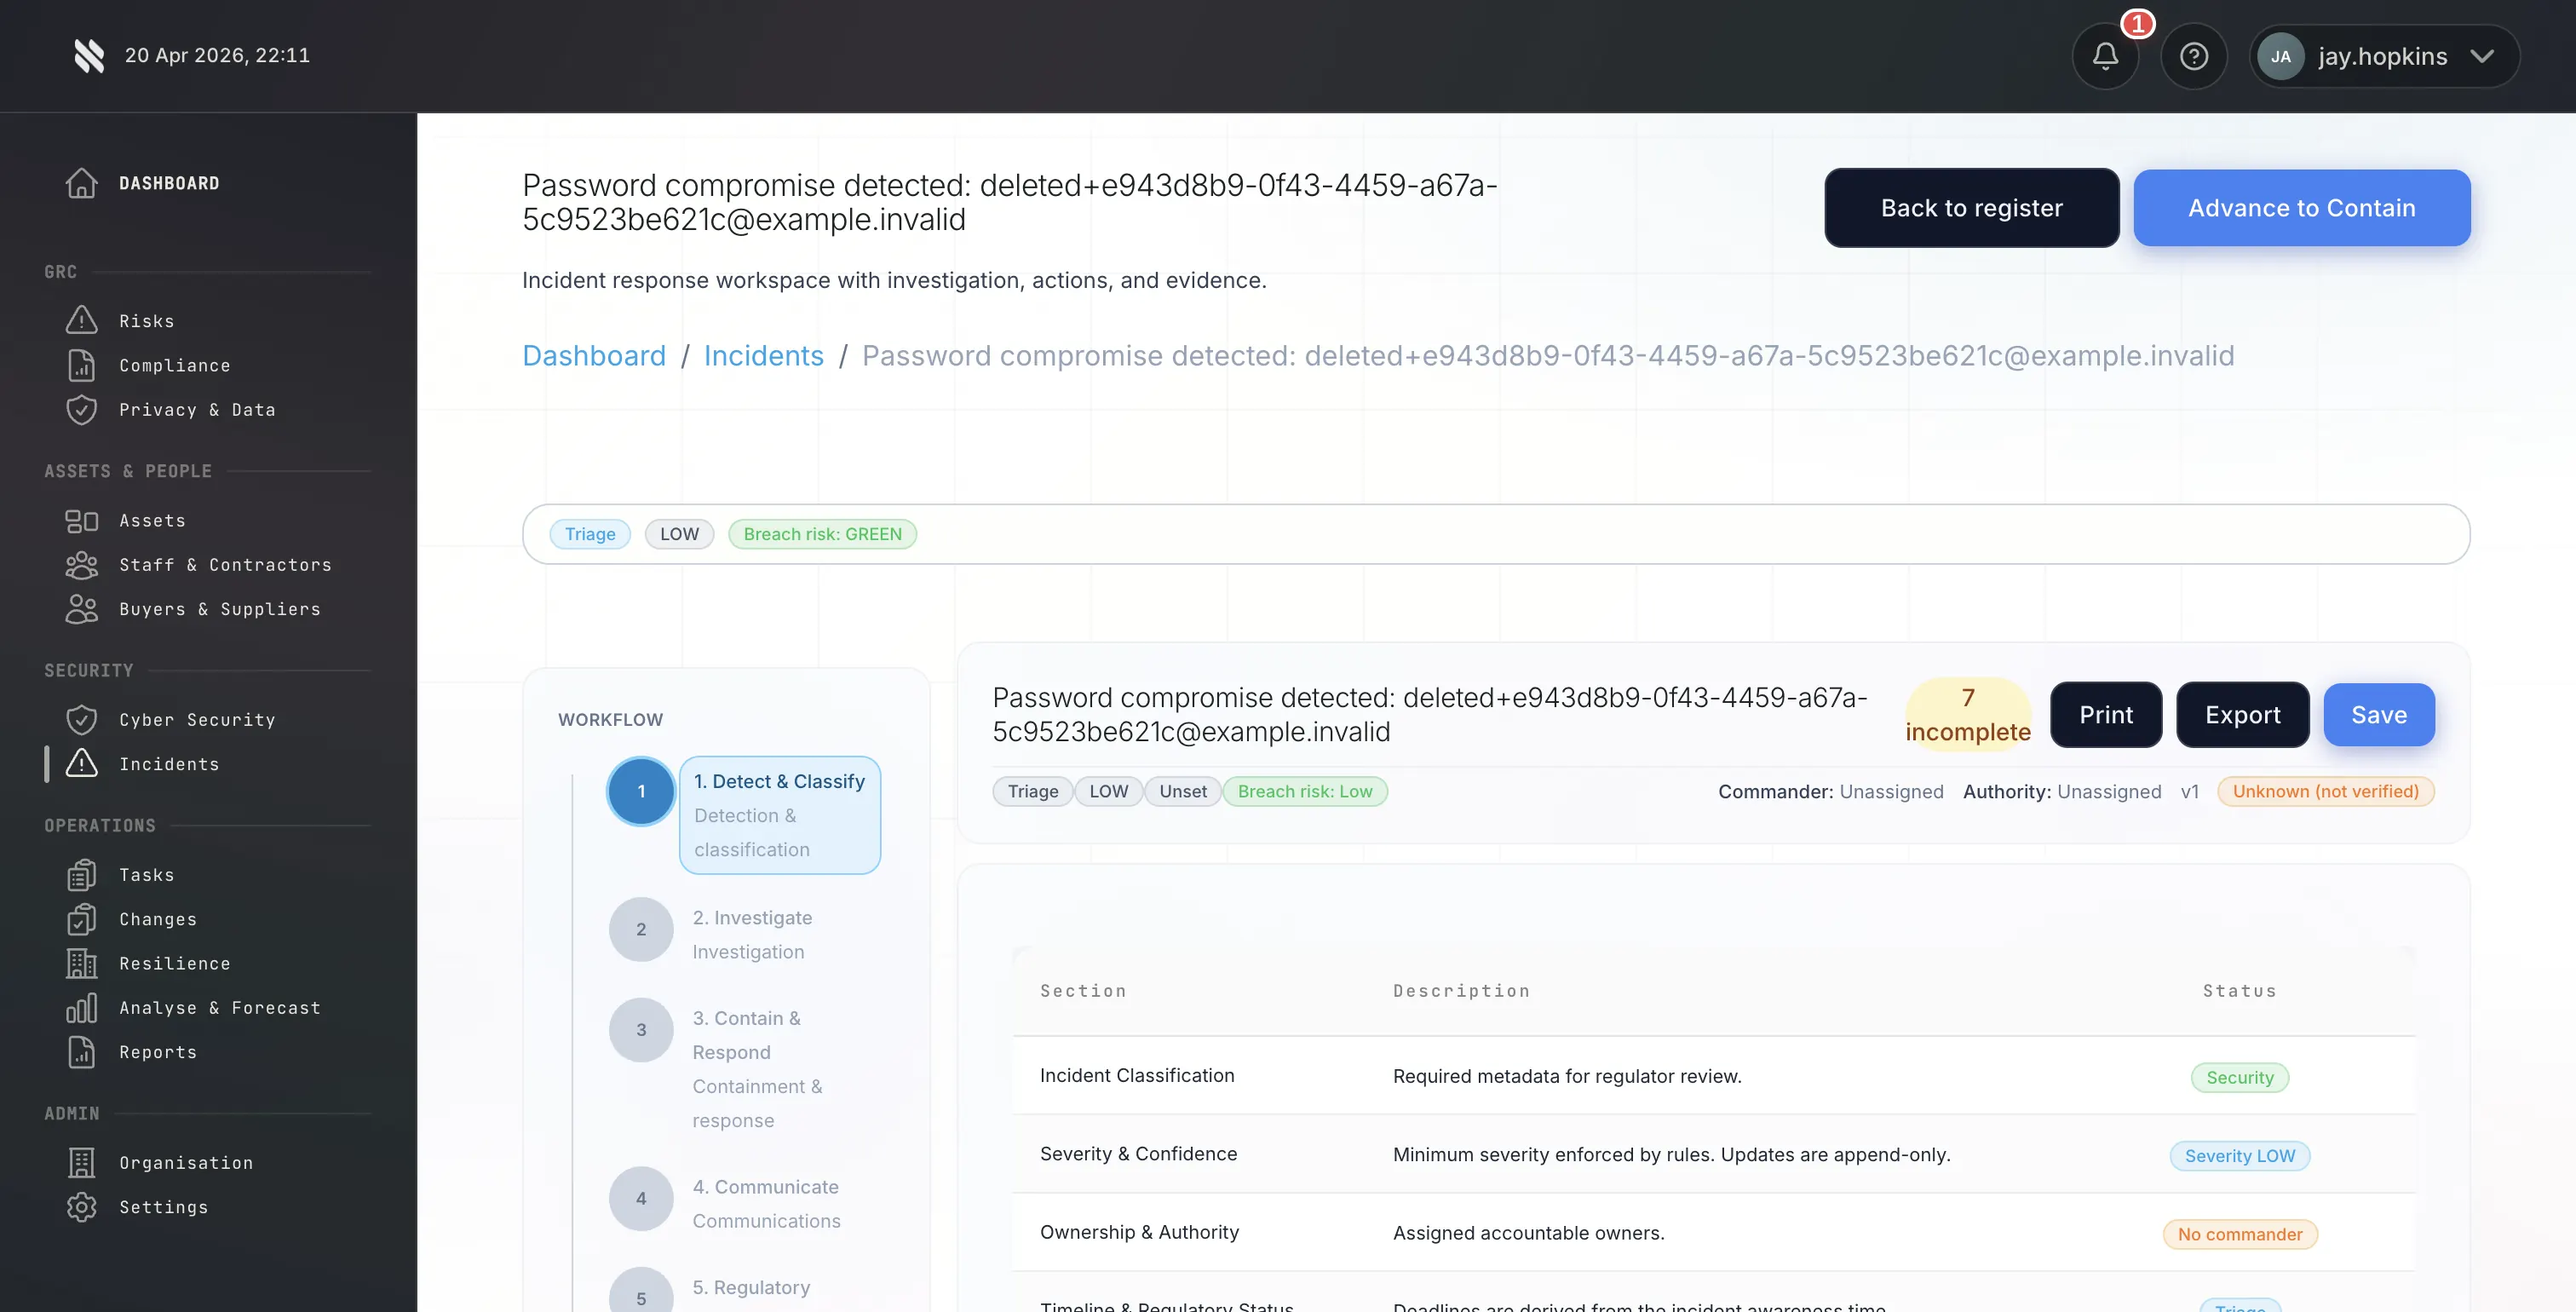Click the Analyse & Forecast chart icon
Viewport: 2576px width, 1312px height.
[x=82, y=1007]
